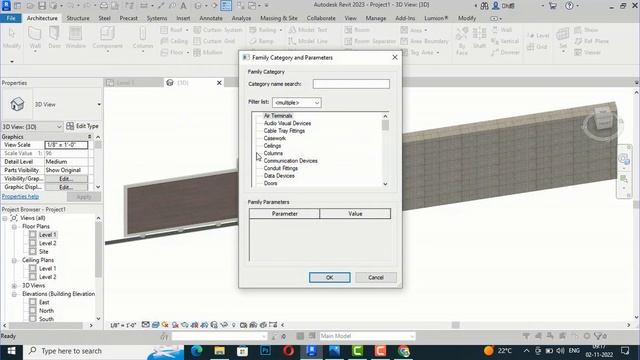Select Columns in category list
The image size is (640, 360).
point(273,153)
